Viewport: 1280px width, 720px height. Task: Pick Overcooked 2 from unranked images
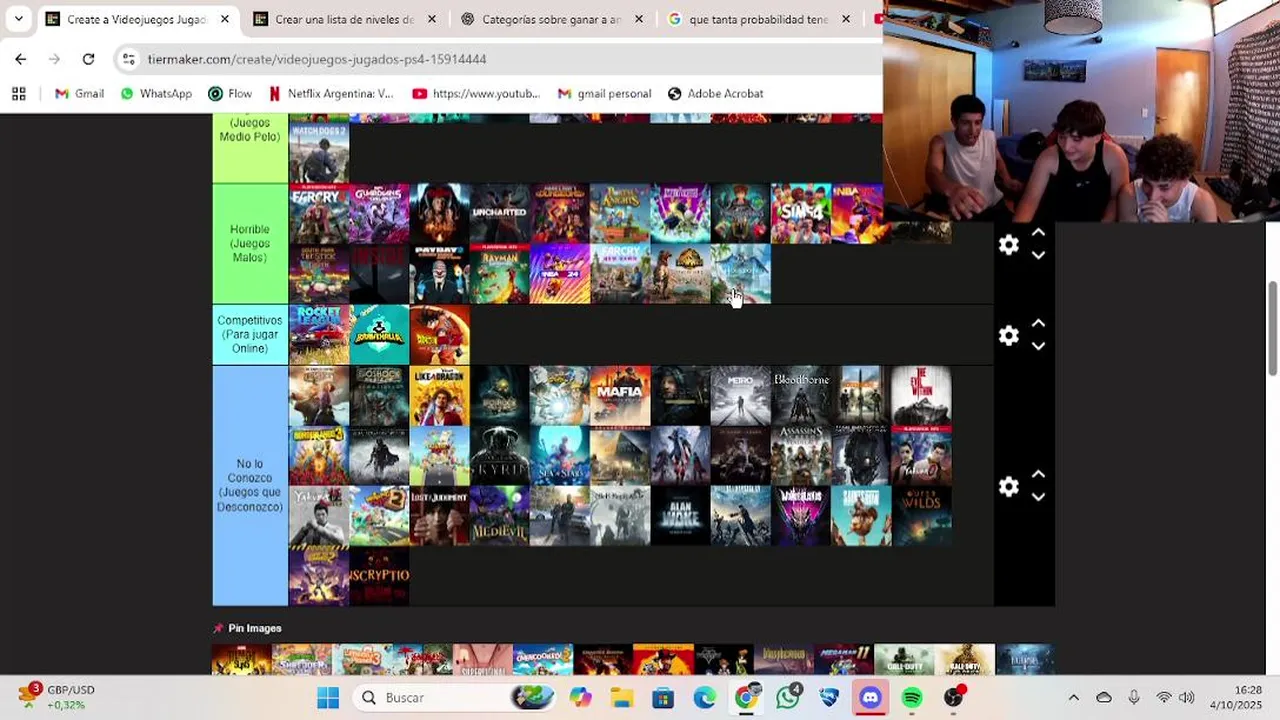pyautogui.click(x=543, y=660)
